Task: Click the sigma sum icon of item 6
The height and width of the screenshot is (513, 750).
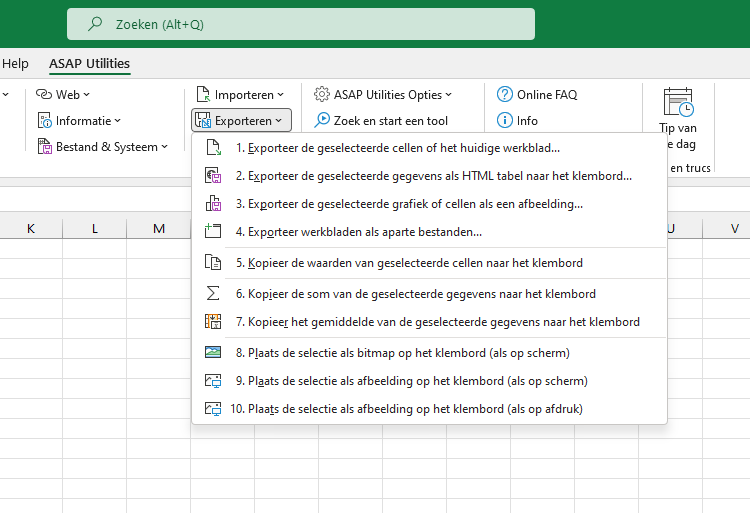Action: tap(213, 293)
